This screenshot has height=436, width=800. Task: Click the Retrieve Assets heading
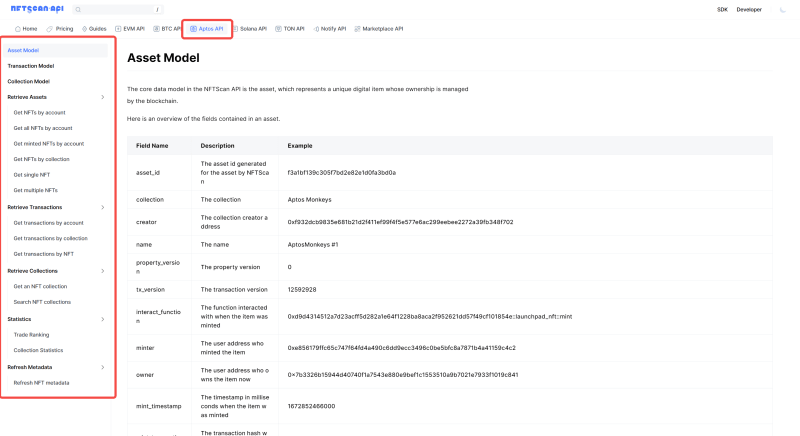(27, 97)
